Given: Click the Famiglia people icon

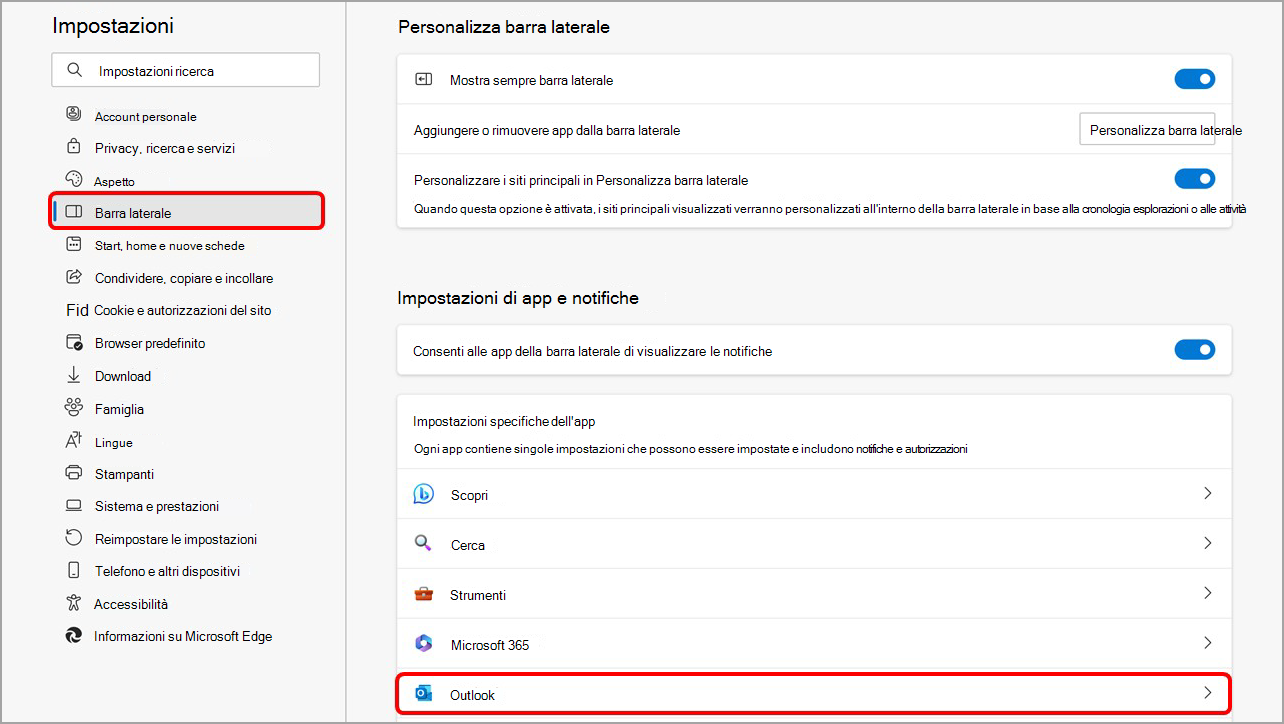Looking at the screenshot, I should coord(73,407).
